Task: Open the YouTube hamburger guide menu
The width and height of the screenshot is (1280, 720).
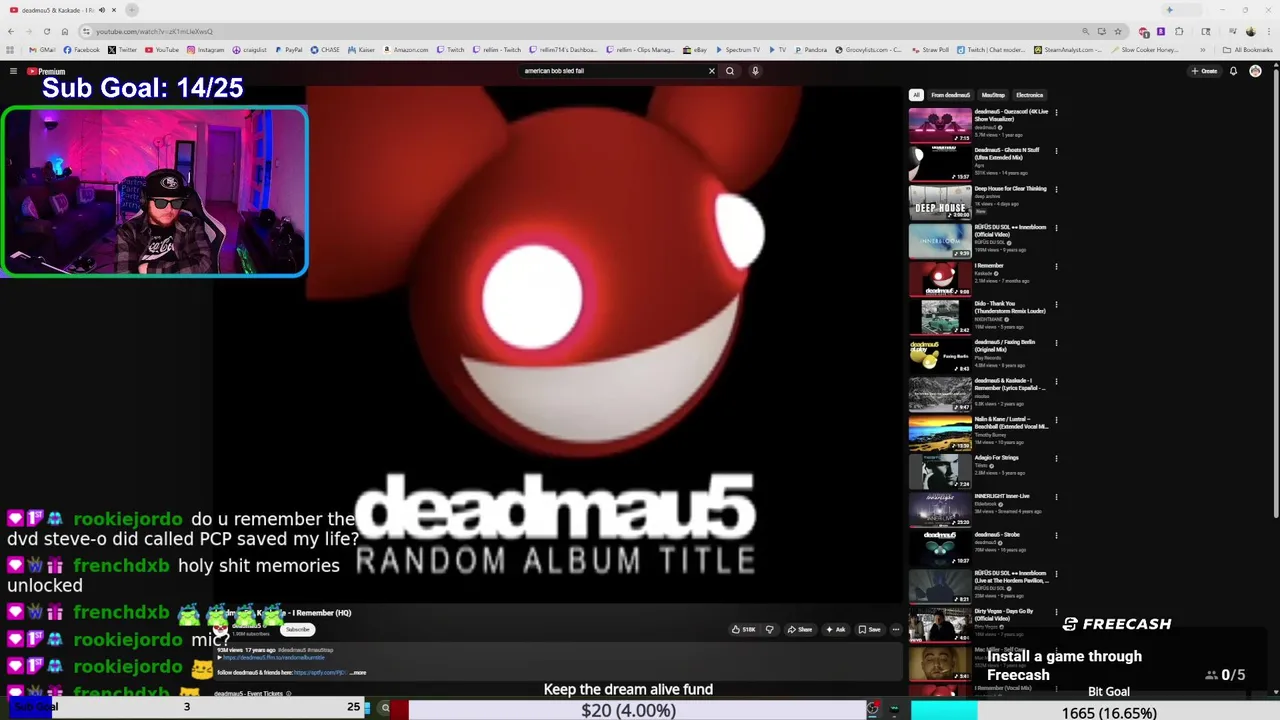Action: click(x=13, y=71)
